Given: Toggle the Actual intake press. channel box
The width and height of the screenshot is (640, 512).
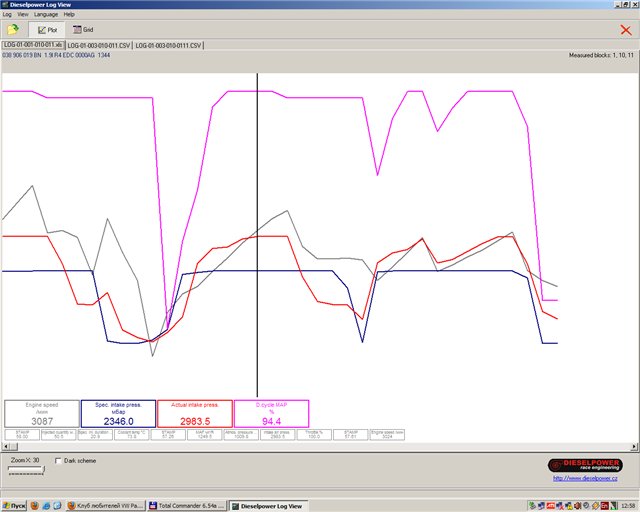Looking at the screenshot, I should tap(194, 414).
